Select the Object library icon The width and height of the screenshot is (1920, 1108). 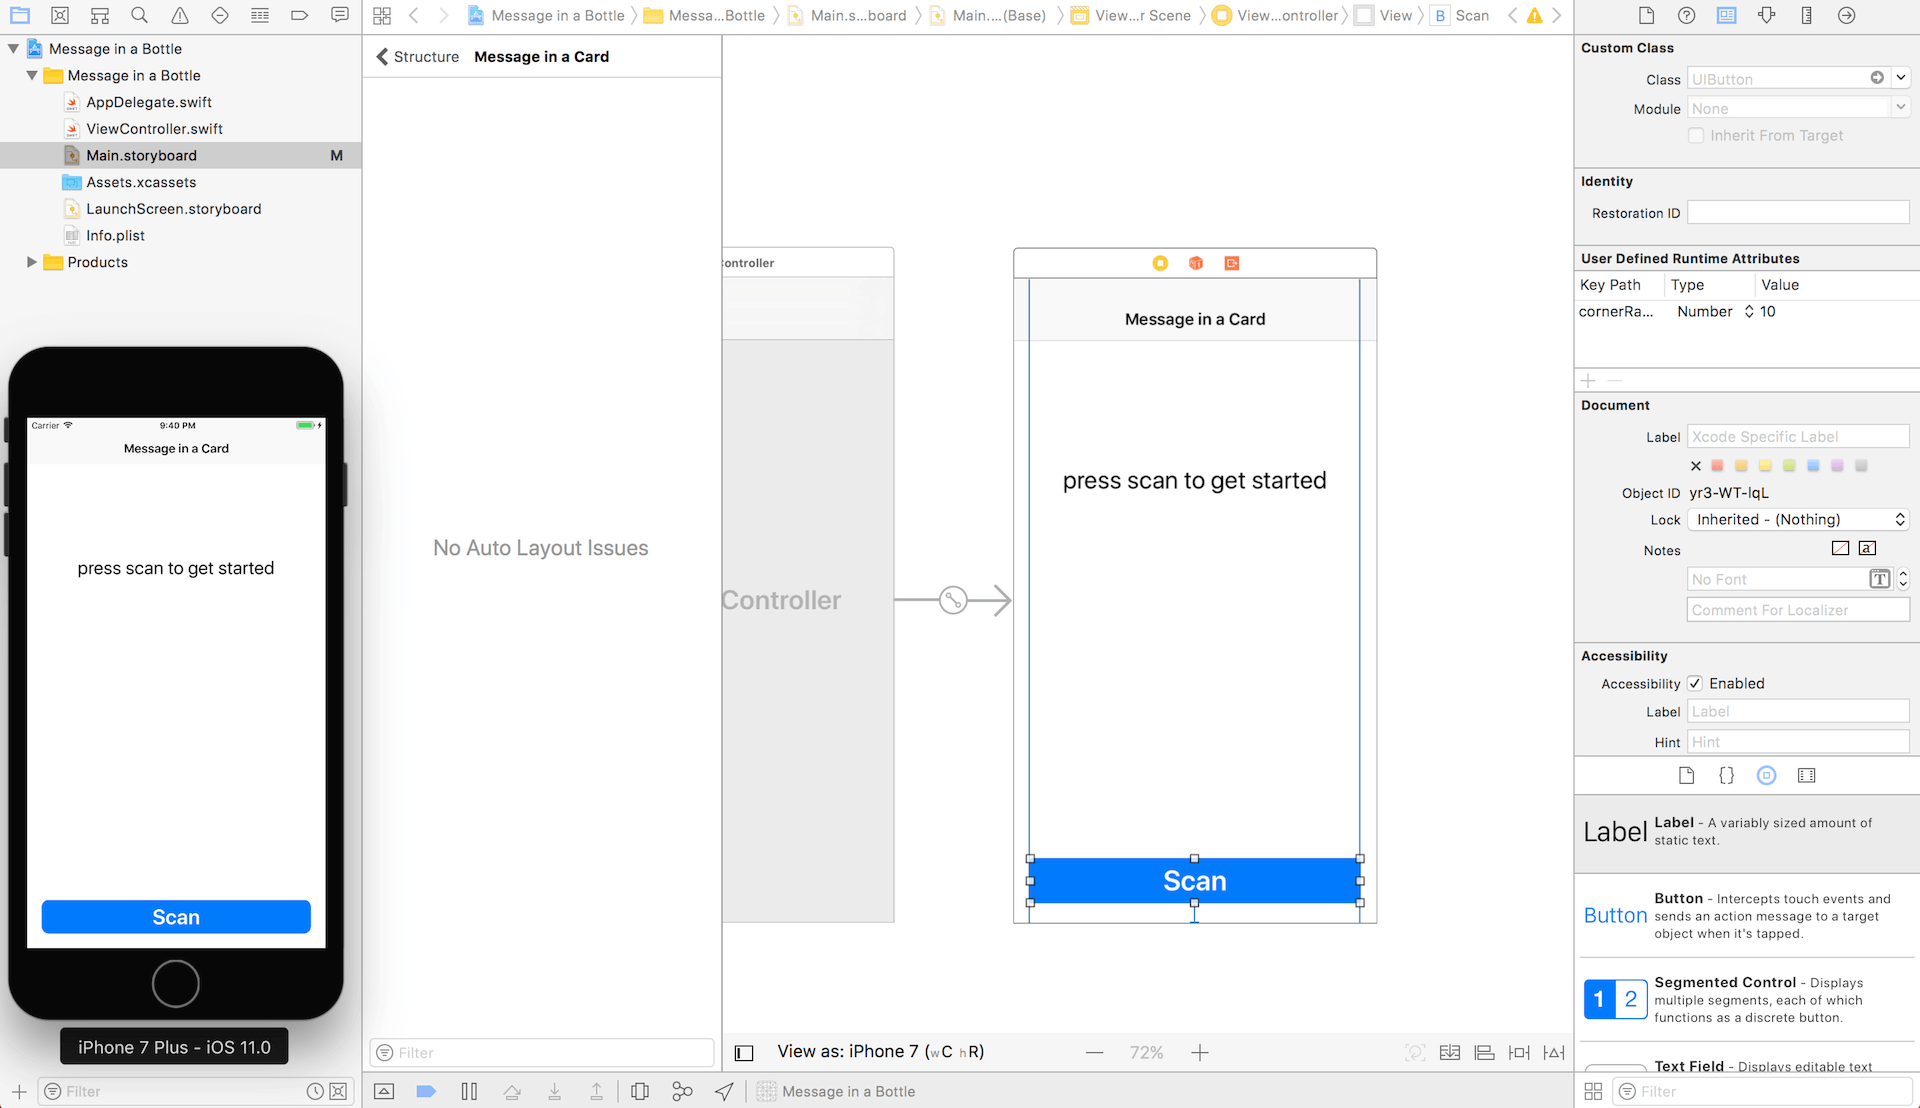click(1766, 775)
